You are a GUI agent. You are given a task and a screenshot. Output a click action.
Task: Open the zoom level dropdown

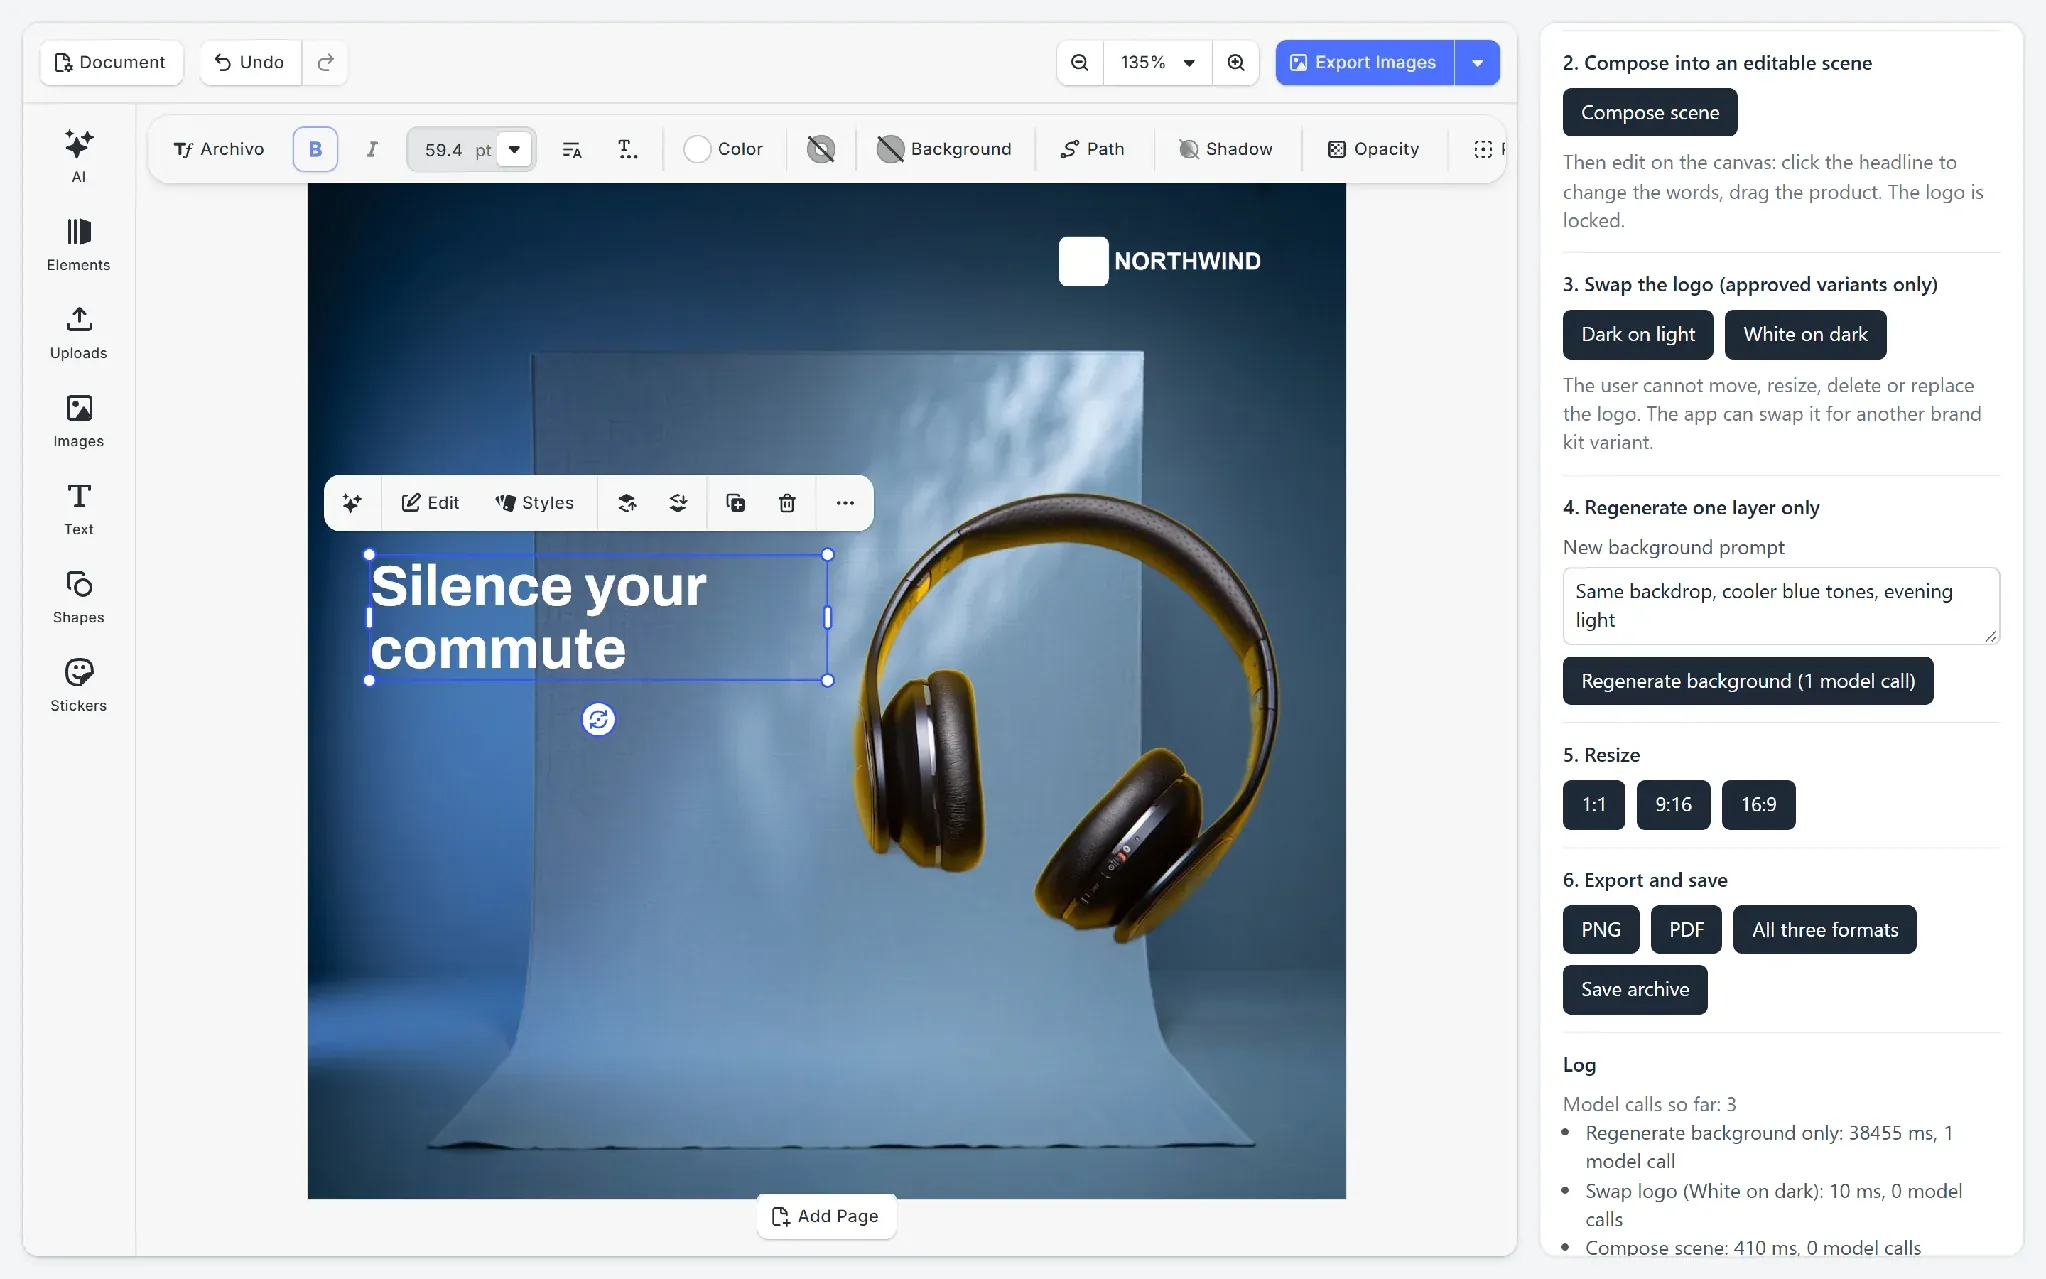1158,62
